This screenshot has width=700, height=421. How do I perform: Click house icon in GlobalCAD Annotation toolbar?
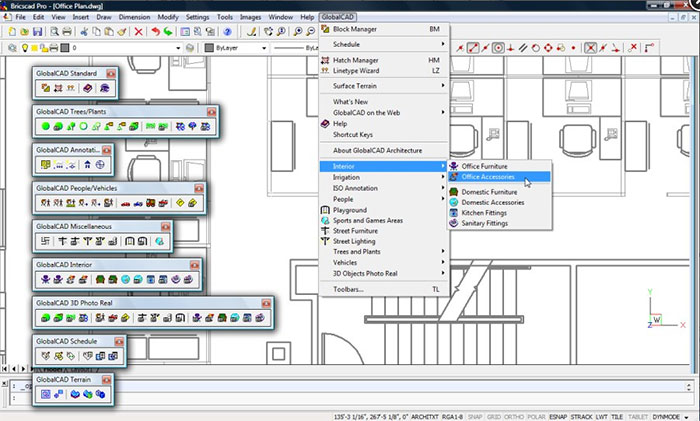[88, 165]
